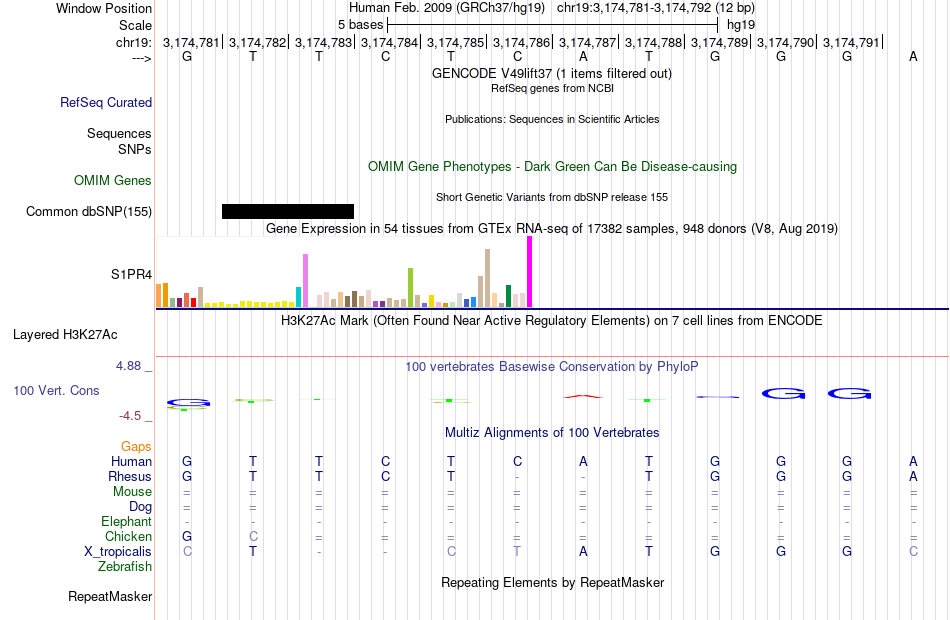Click the Sequences track label
The height and width of the screenshot is (620, 950).
coord(119,133)
